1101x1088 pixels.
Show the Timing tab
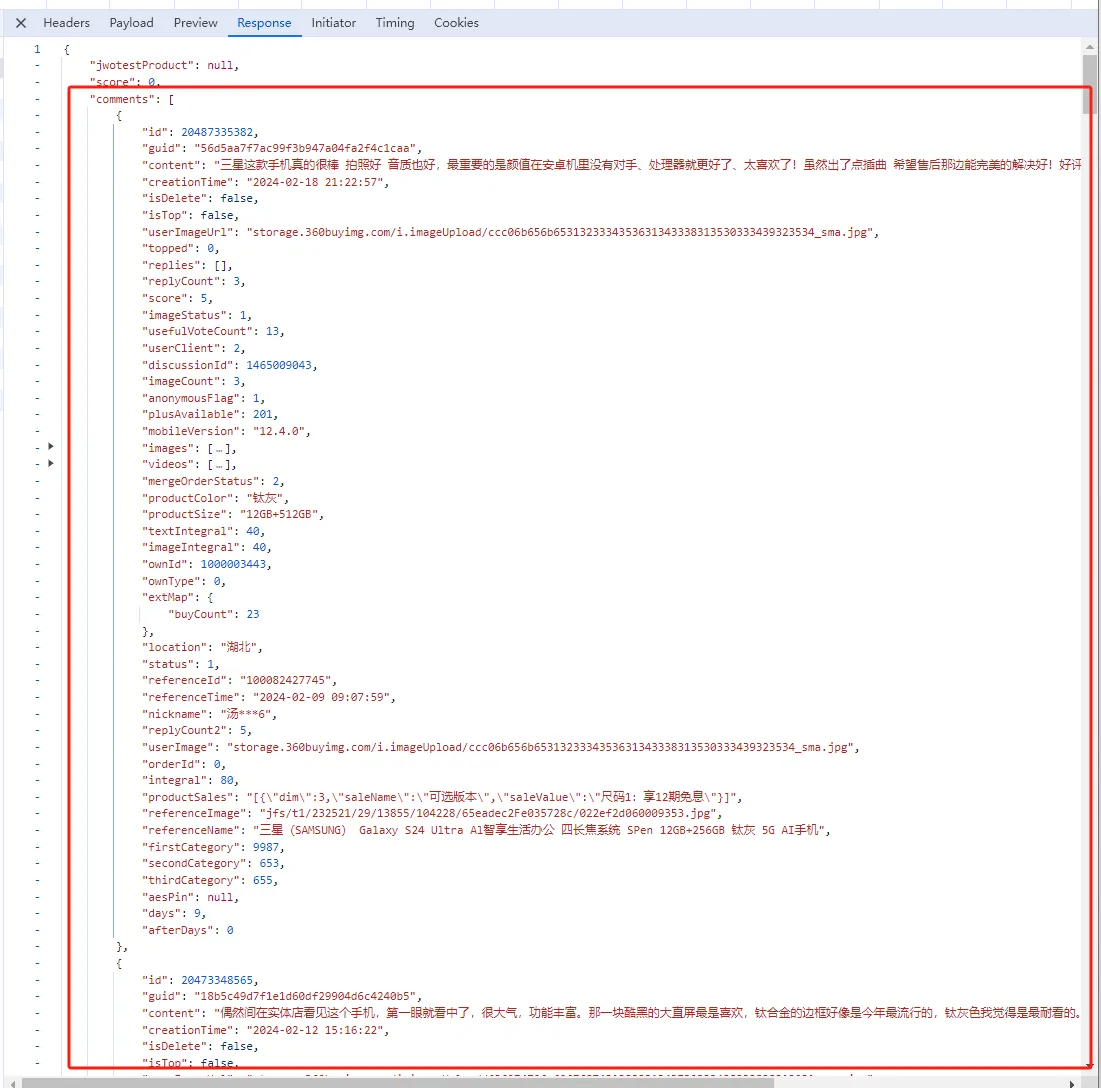pyautogui.click(x=395, y=23)
